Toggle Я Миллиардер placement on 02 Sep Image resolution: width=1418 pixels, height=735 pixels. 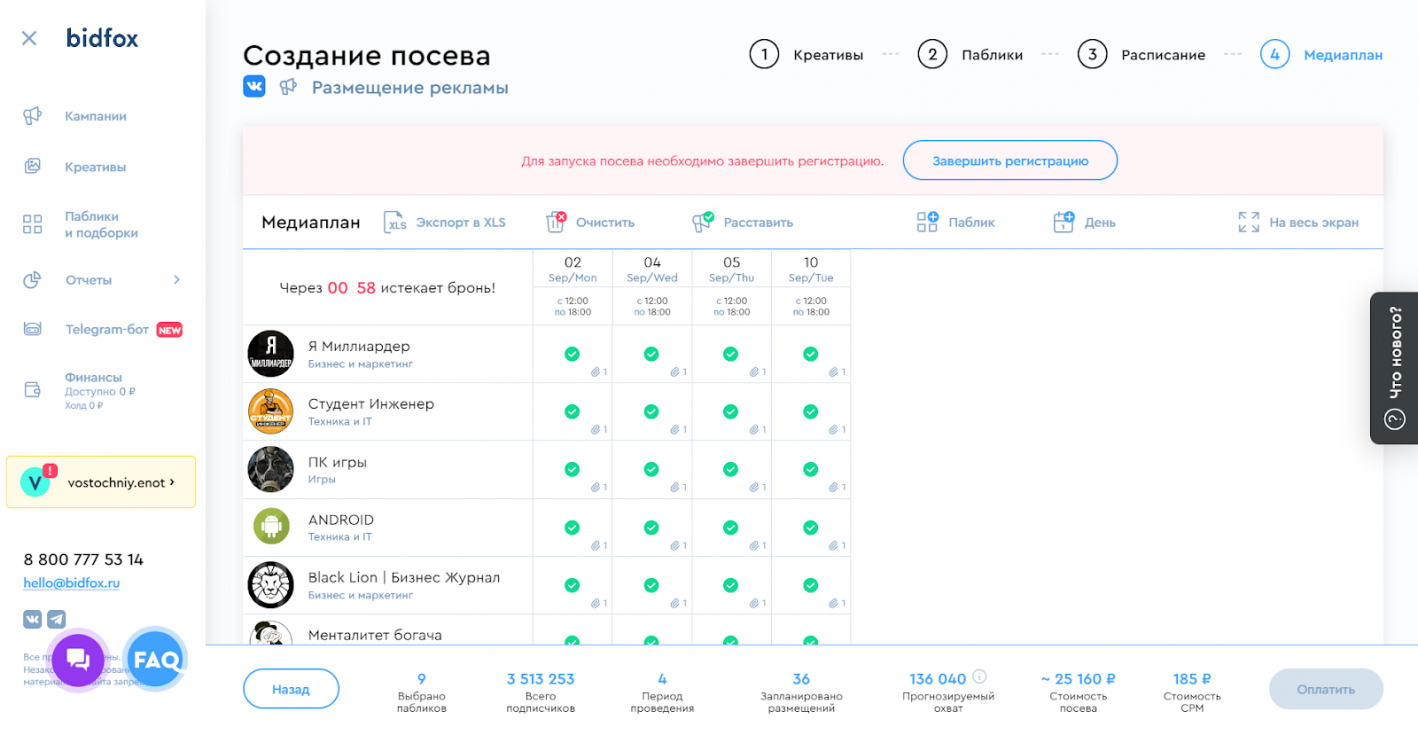572,354
